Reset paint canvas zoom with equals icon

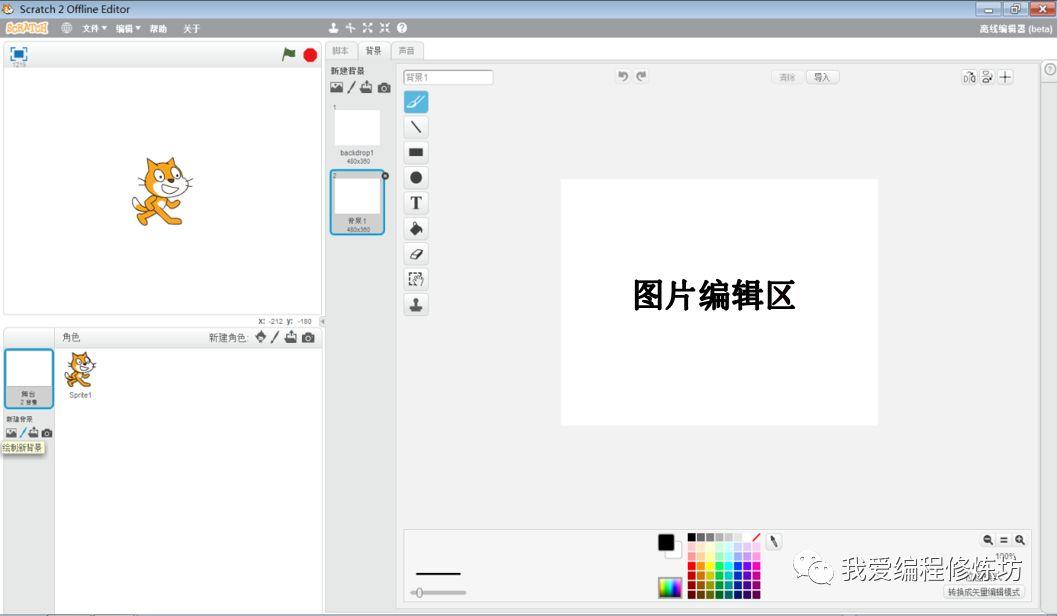[1004, 540]
